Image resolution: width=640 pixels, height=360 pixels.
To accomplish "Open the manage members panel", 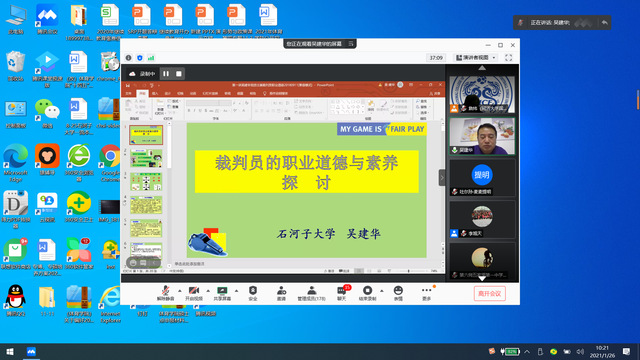I will (311, 293).
